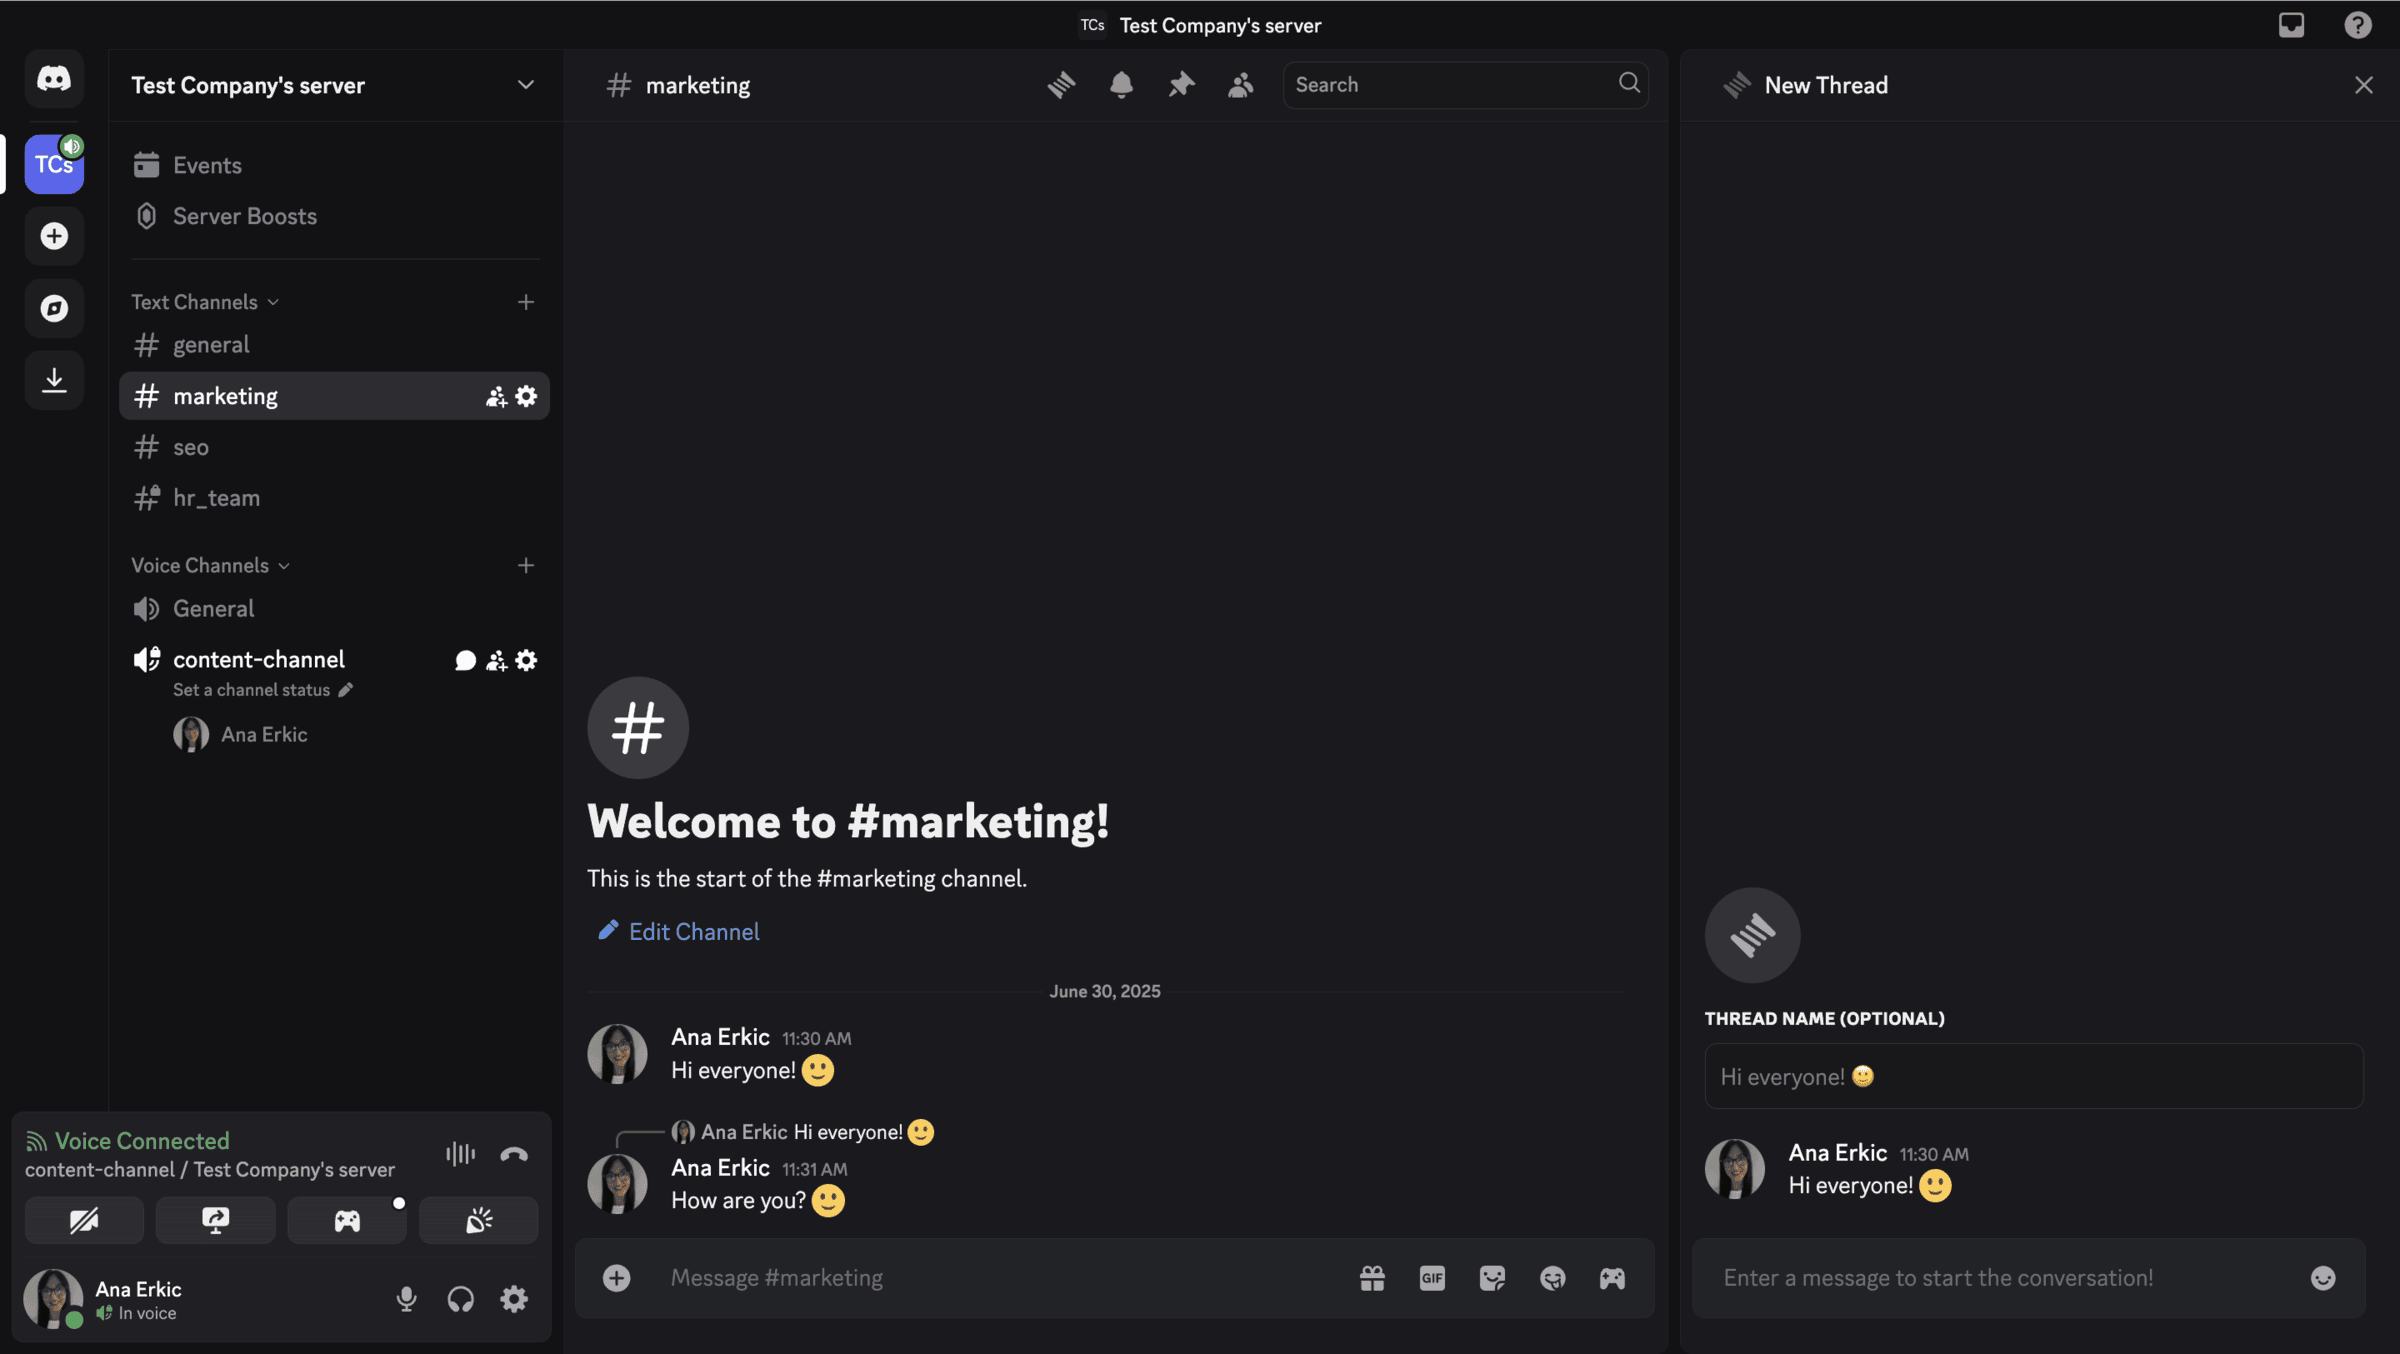2400x1354 pixels.
Task: Click Ana Erkic name on 11:31 message
Action: 720,1168
